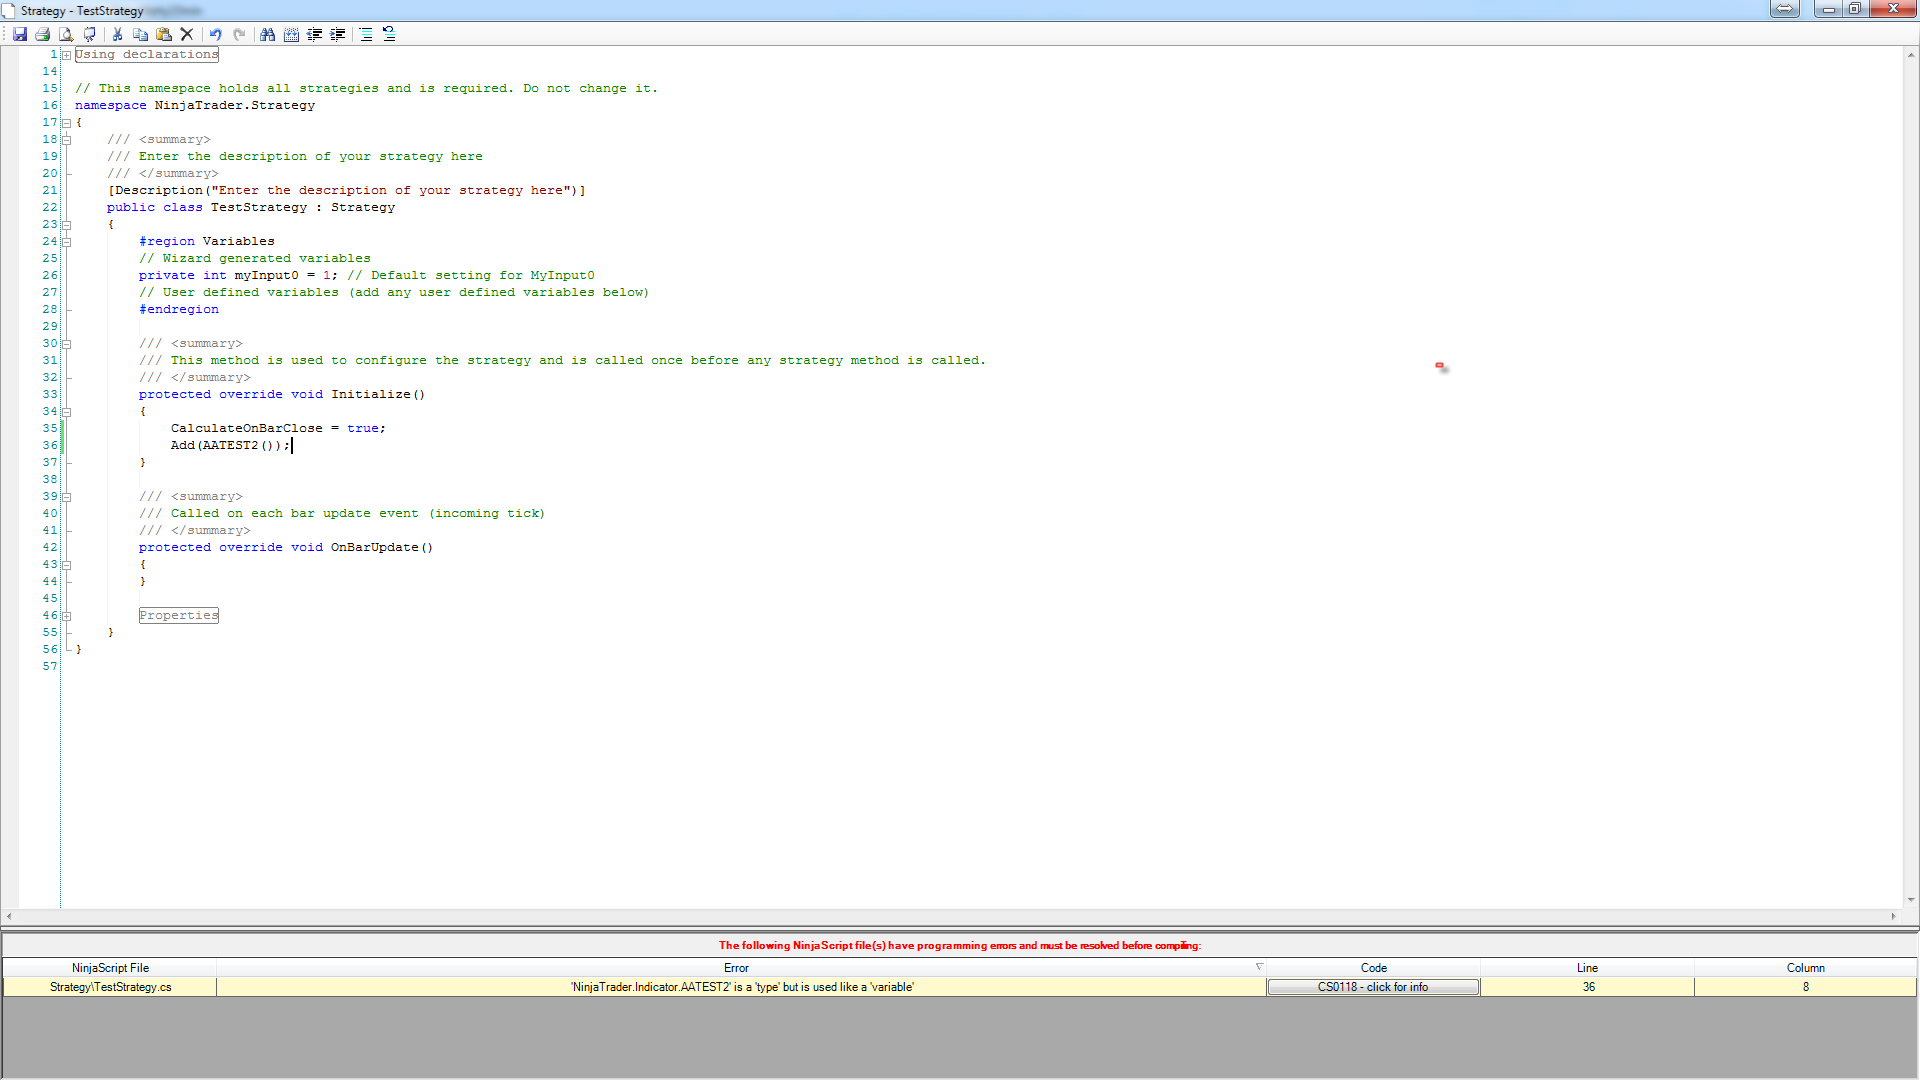Click the Delete X icon
This screenshot has width=1920, height=1080.
click(x=187, y=34)
